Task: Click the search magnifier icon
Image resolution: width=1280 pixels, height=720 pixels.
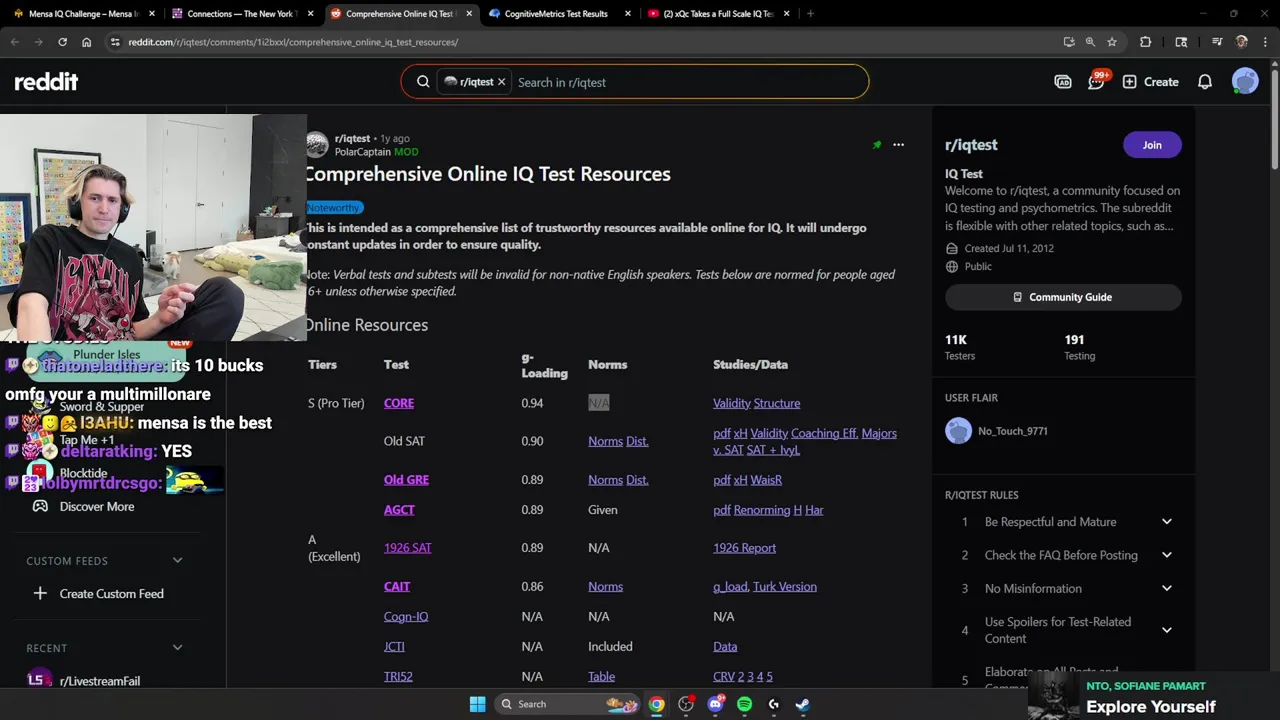Action: 423,82
